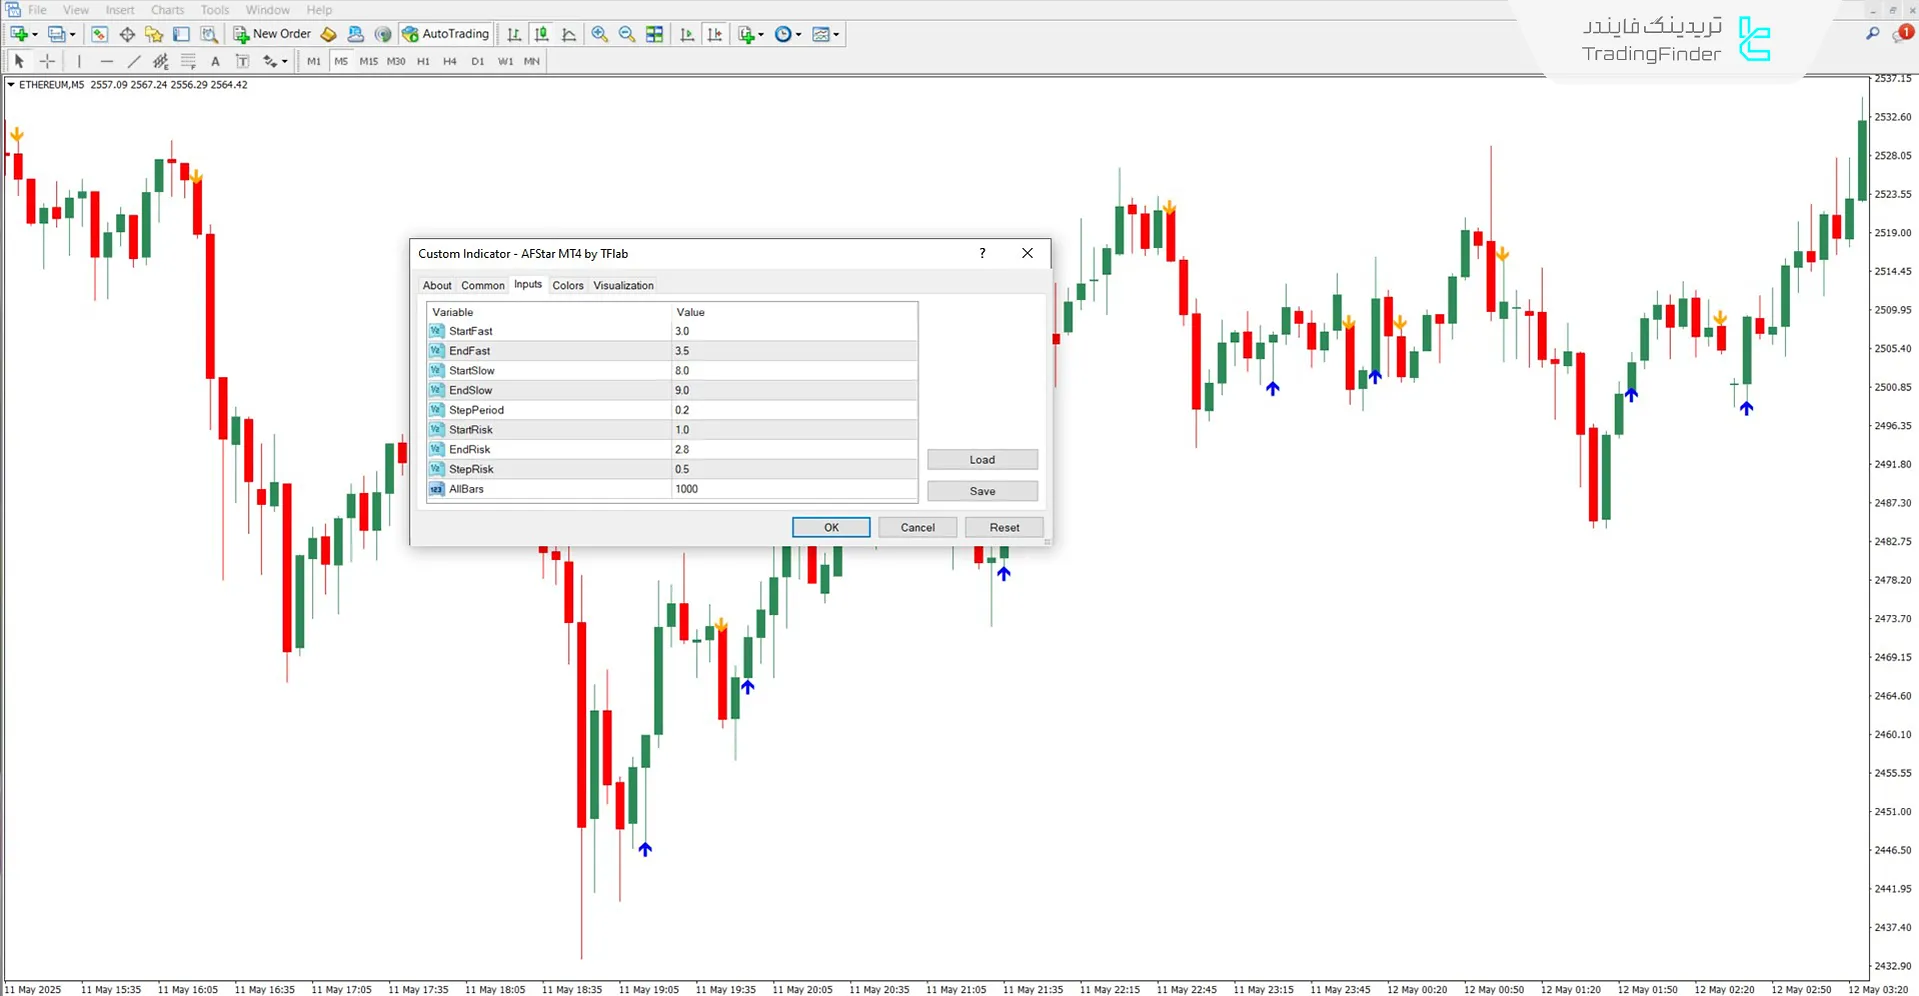Select the horizontal line drawing tool
The image size is (1919, 996).
click(x=107, y=61)
